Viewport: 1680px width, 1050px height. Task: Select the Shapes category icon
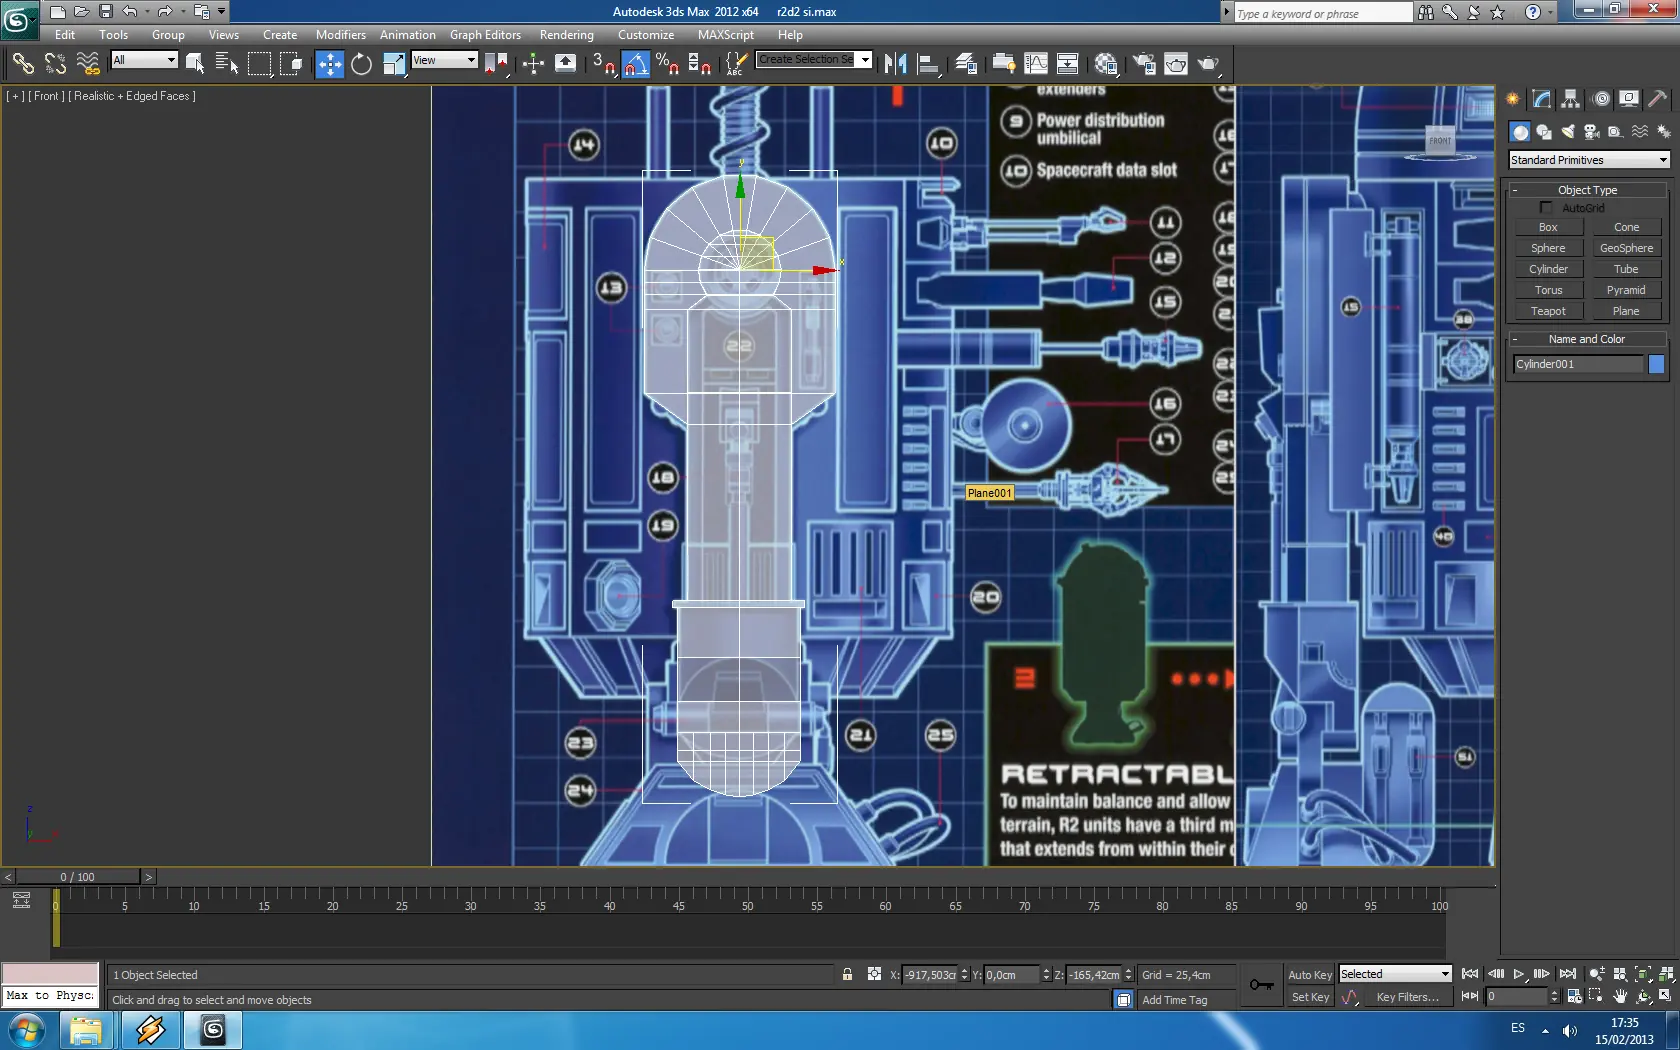1544,132
